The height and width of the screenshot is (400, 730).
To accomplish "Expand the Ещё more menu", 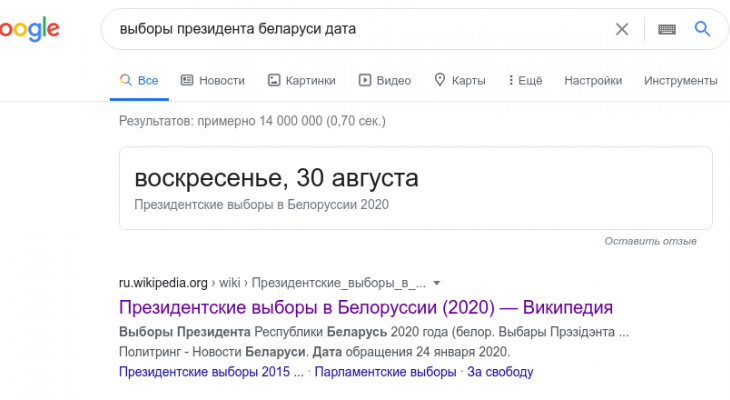I will pos(525,80).
